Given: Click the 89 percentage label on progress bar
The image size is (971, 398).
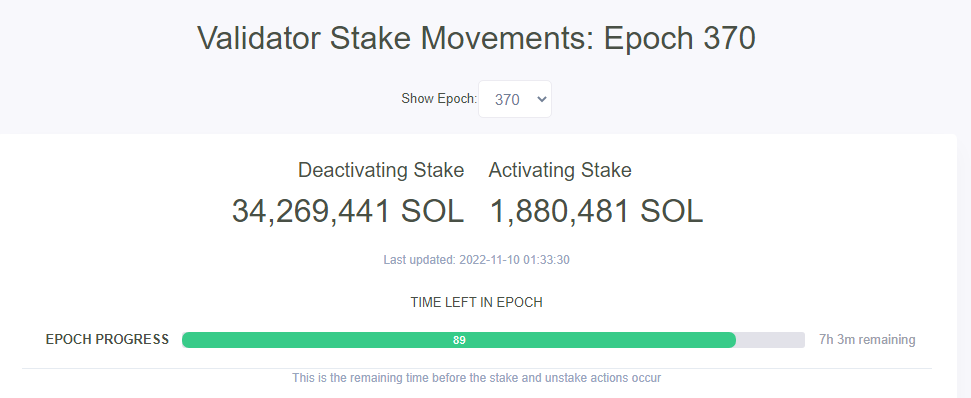Looking at the screenshot, I should coord(459,340).
